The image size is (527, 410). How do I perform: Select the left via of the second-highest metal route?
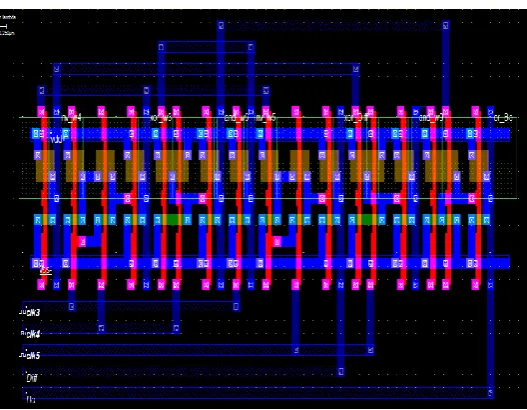(161, 47)
